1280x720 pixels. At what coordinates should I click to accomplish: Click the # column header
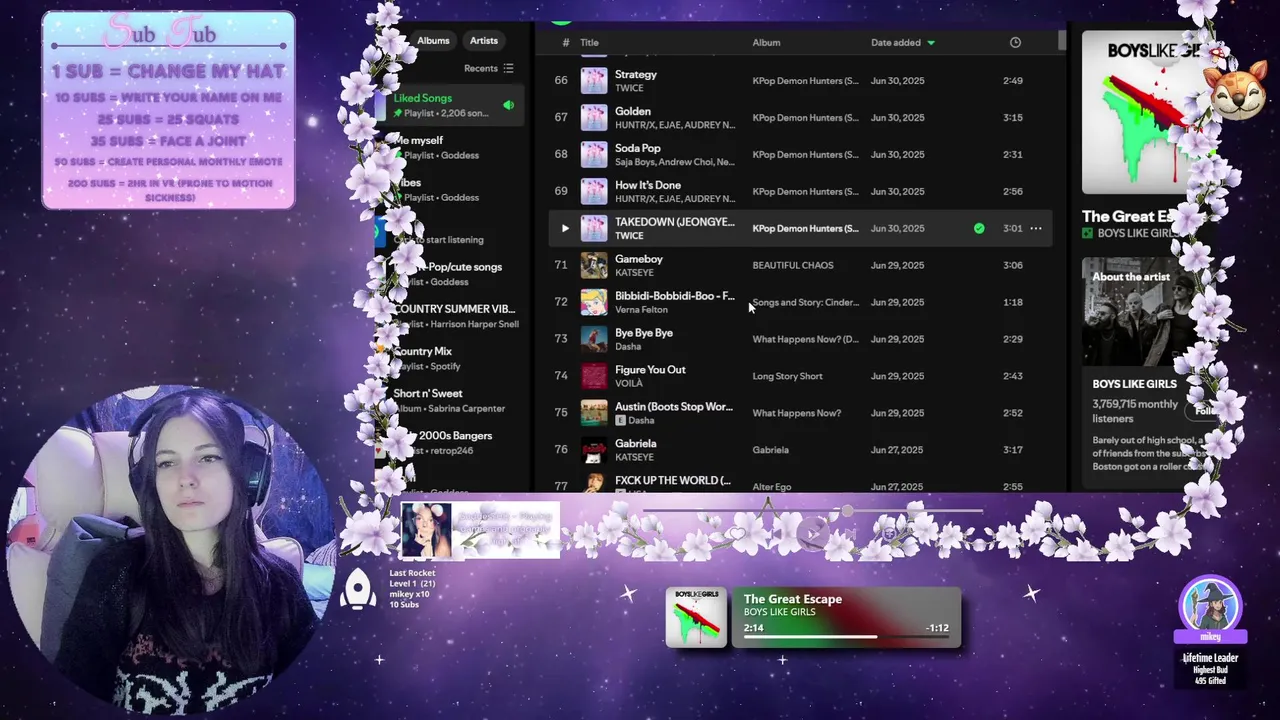tap(566, 43)
